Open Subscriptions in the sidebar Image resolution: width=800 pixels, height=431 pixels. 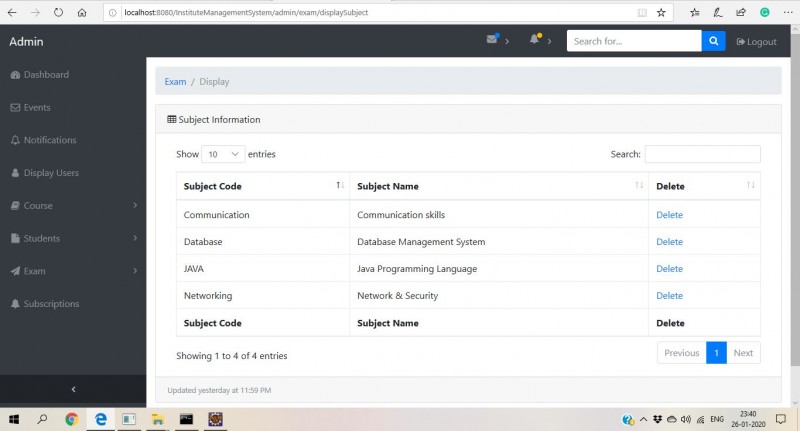pos(45,303)
